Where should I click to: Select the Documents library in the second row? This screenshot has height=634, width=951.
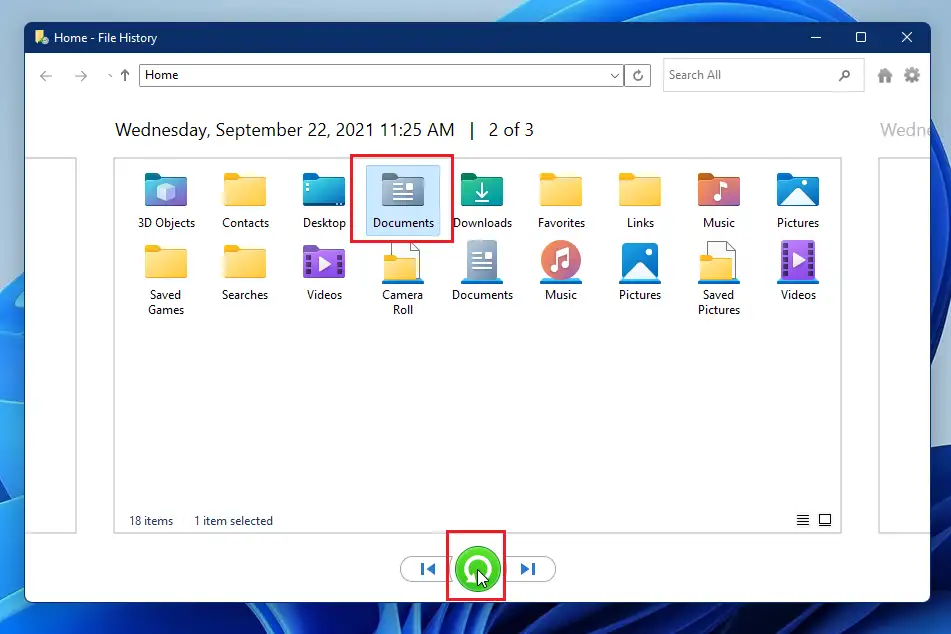482,273
